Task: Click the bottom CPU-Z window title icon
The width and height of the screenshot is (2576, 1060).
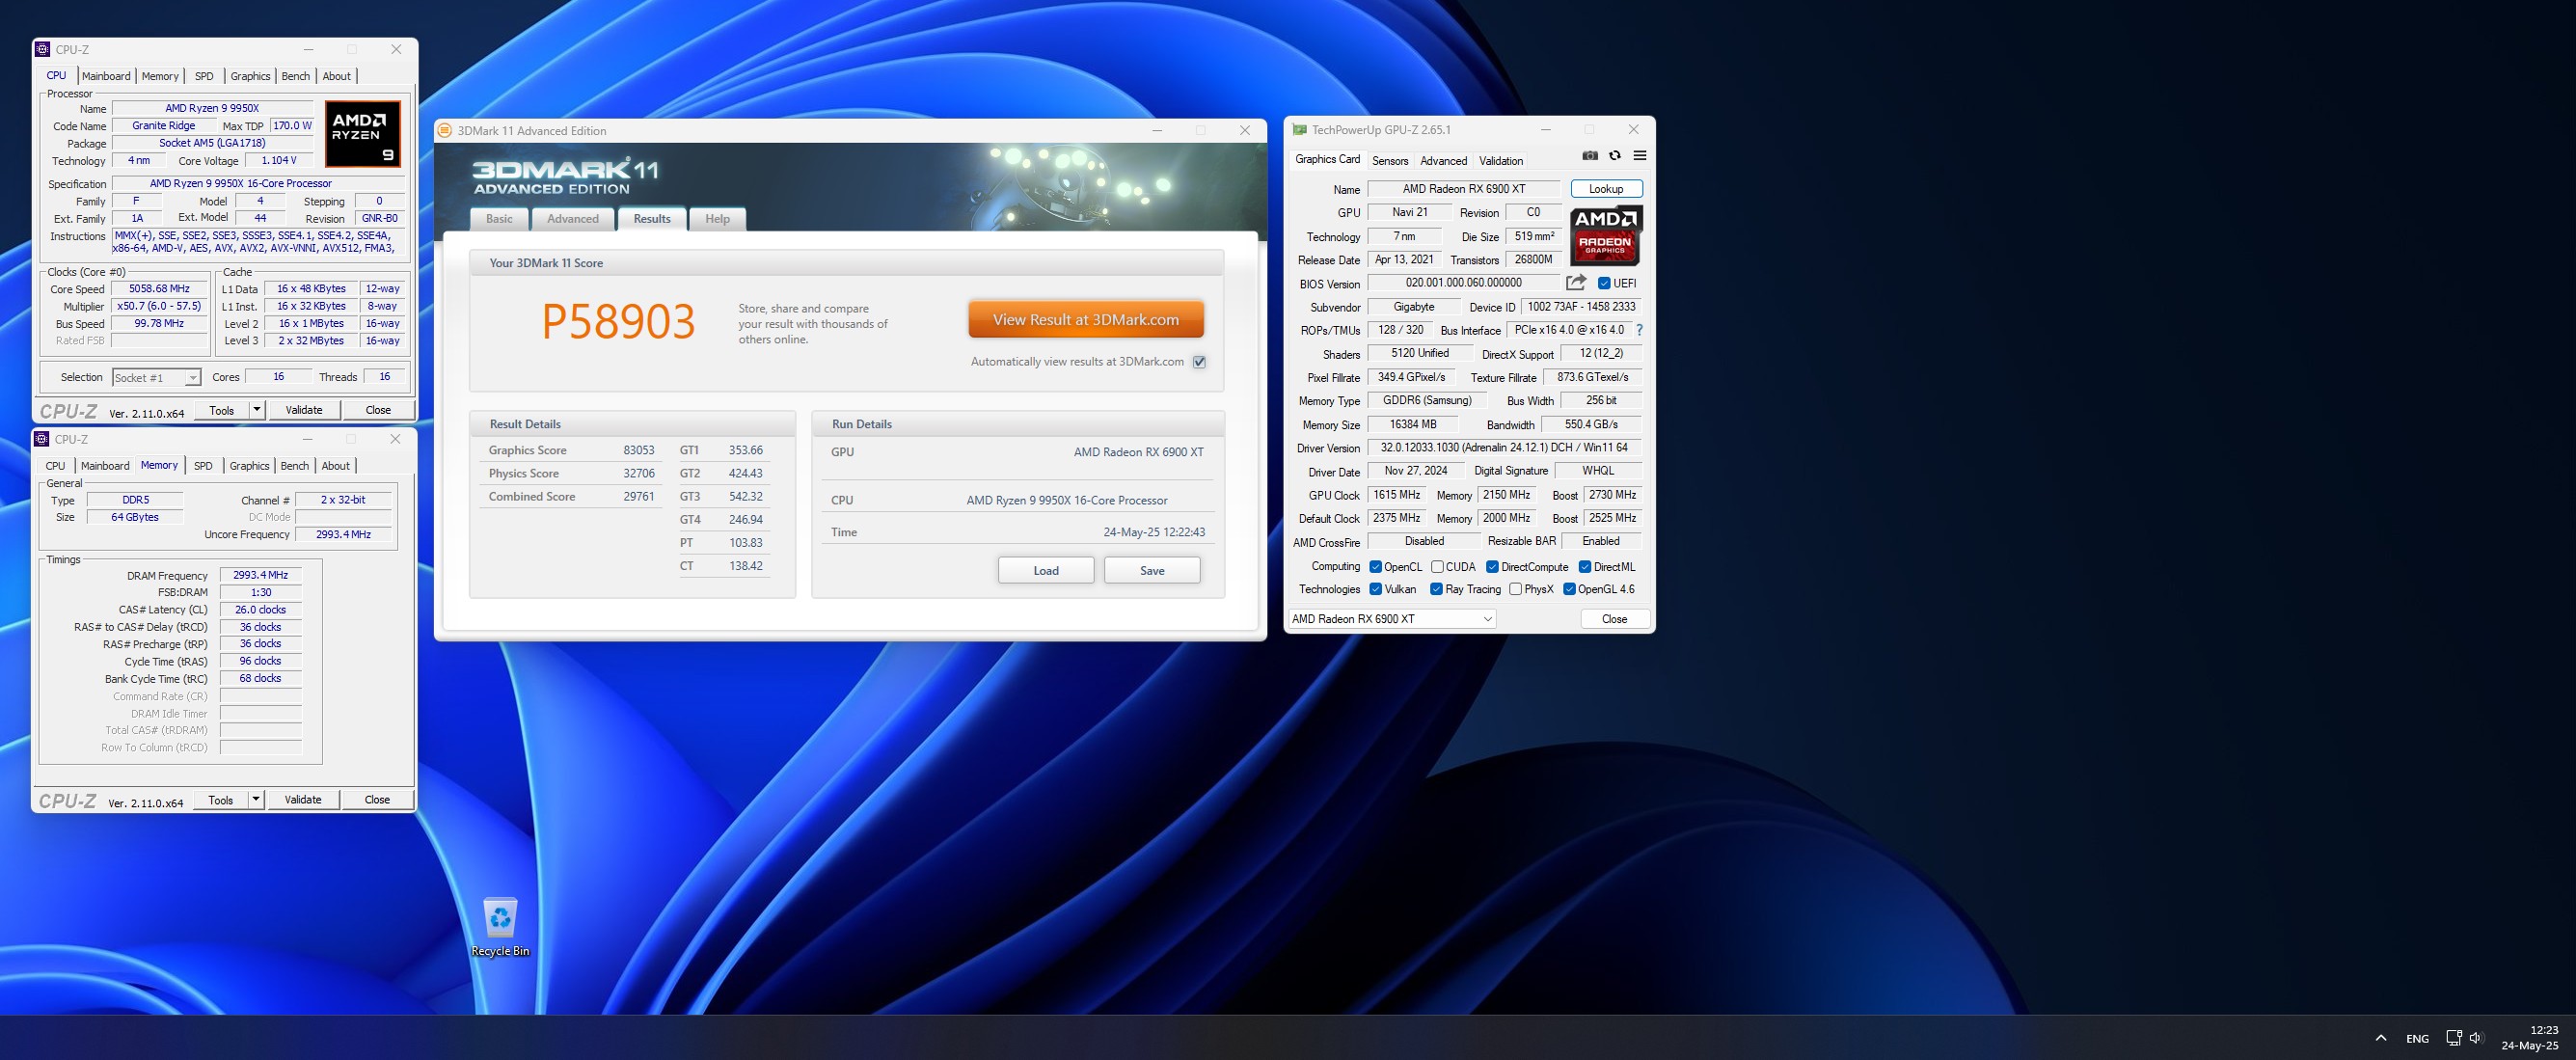Action: [42, 439]
